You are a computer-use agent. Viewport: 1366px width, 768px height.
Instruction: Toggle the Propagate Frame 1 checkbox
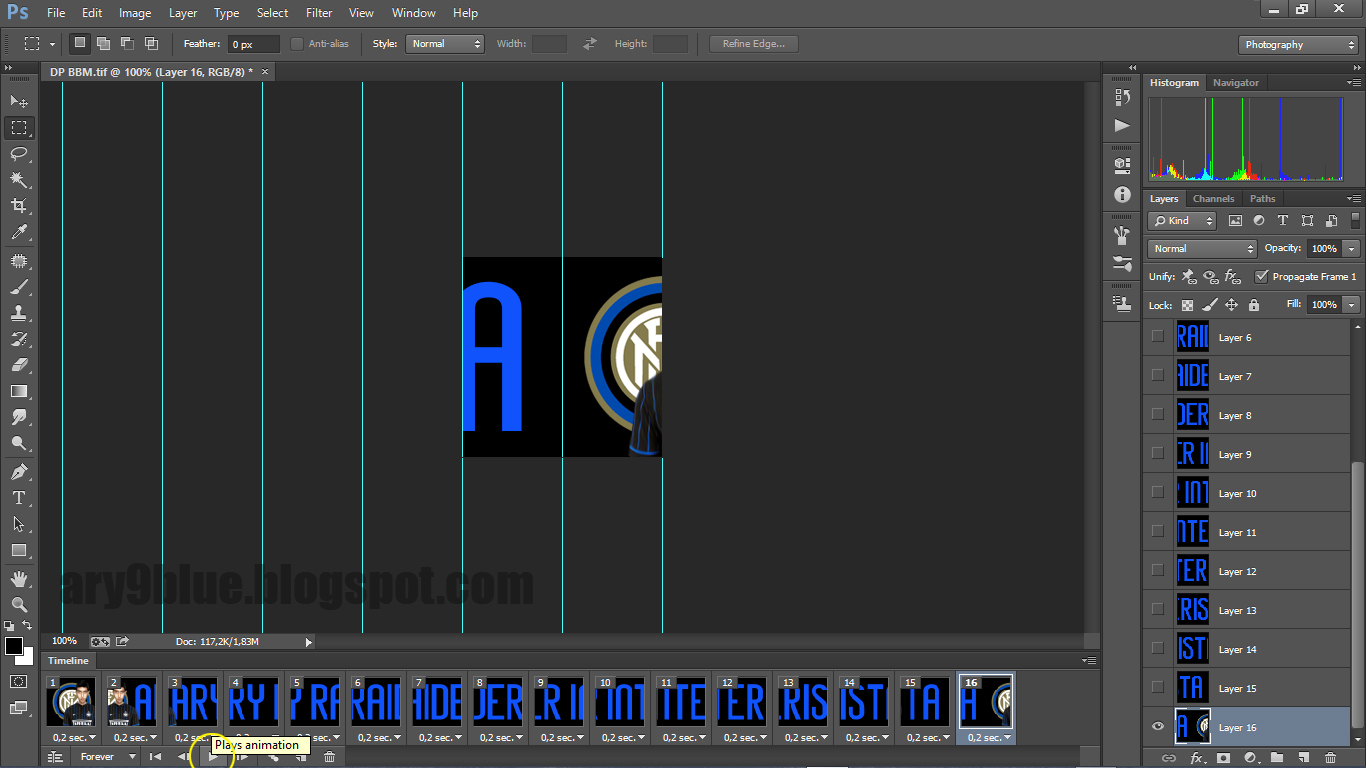point(1261,277)
